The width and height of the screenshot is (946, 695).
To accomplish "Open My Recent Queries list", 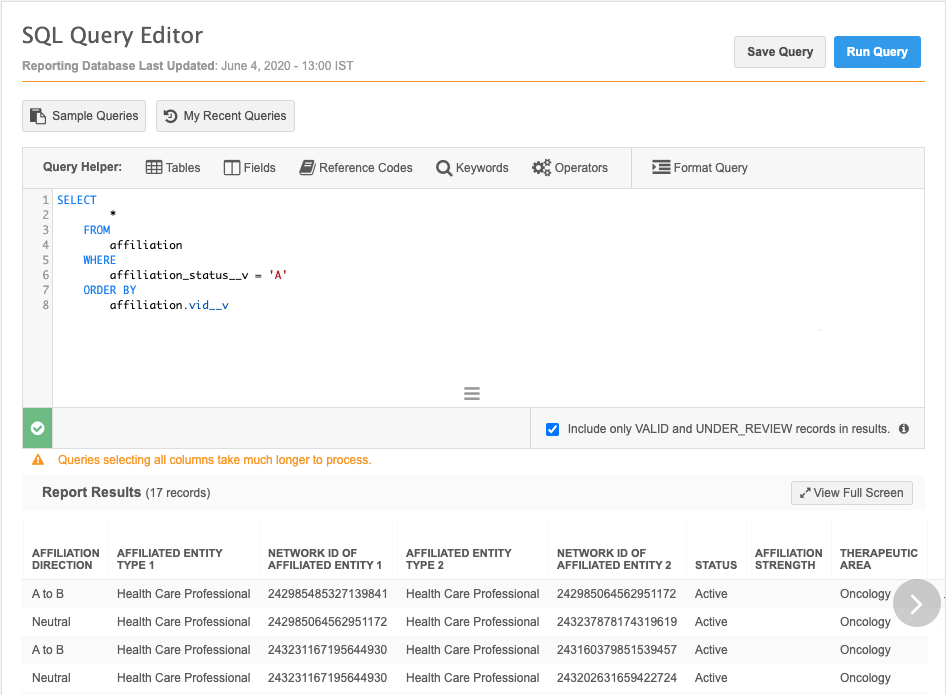I will 225,116.
